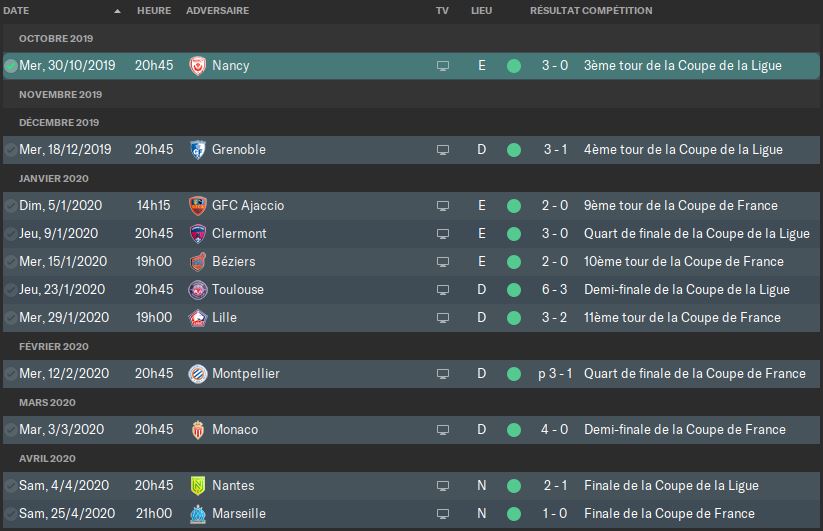This screenshot has width=823, height=531.
Task: Click the Marseille club logo
Action: pyautogui.click(x=197, y=514)
